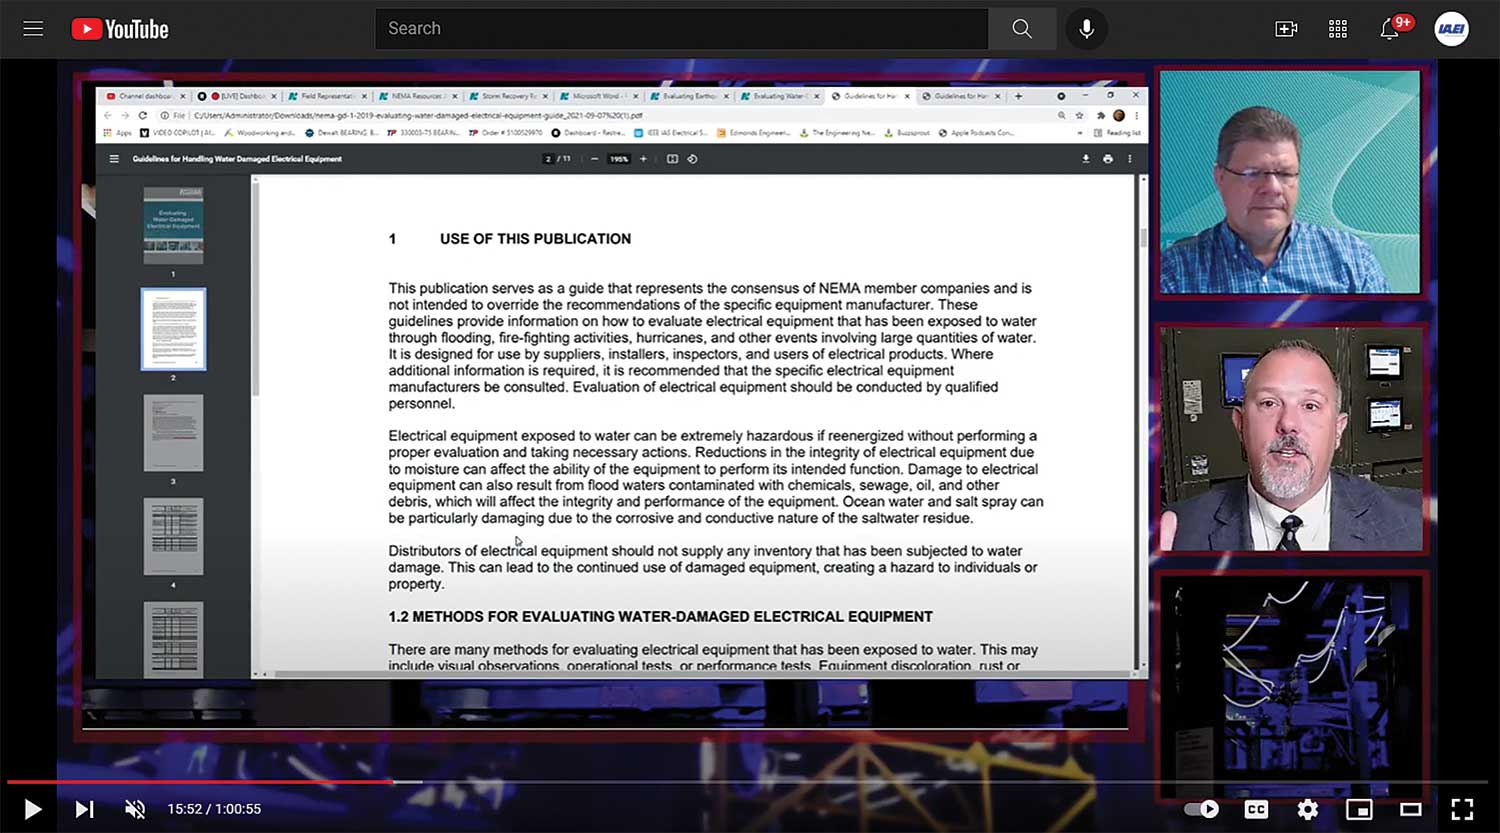Open the YouTube apps grid

pyautogui.click(x=1338, y=29)
